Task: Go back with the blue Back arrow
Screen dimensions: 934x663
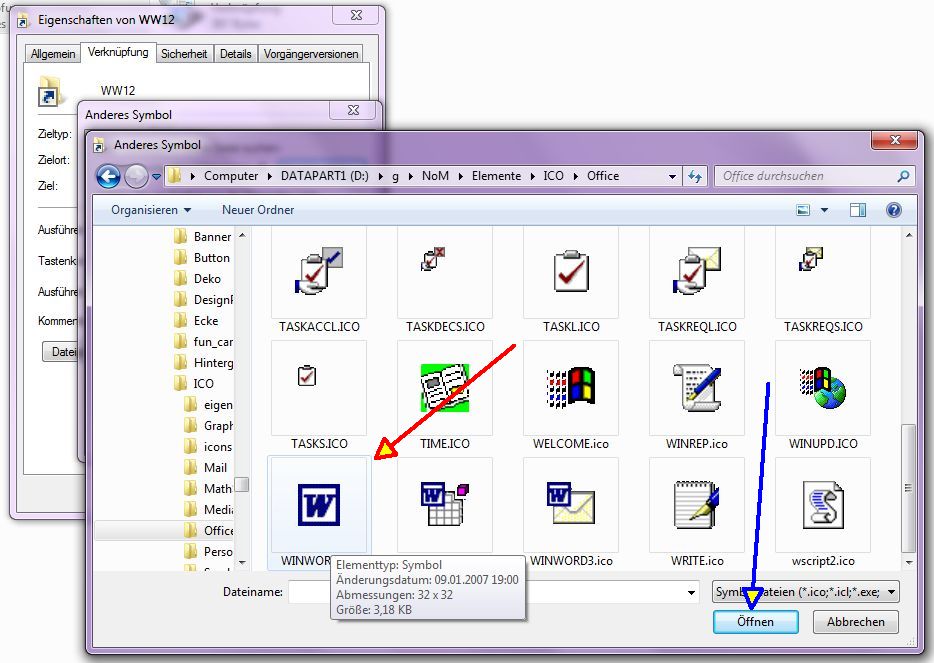Action: coord(108,176)
